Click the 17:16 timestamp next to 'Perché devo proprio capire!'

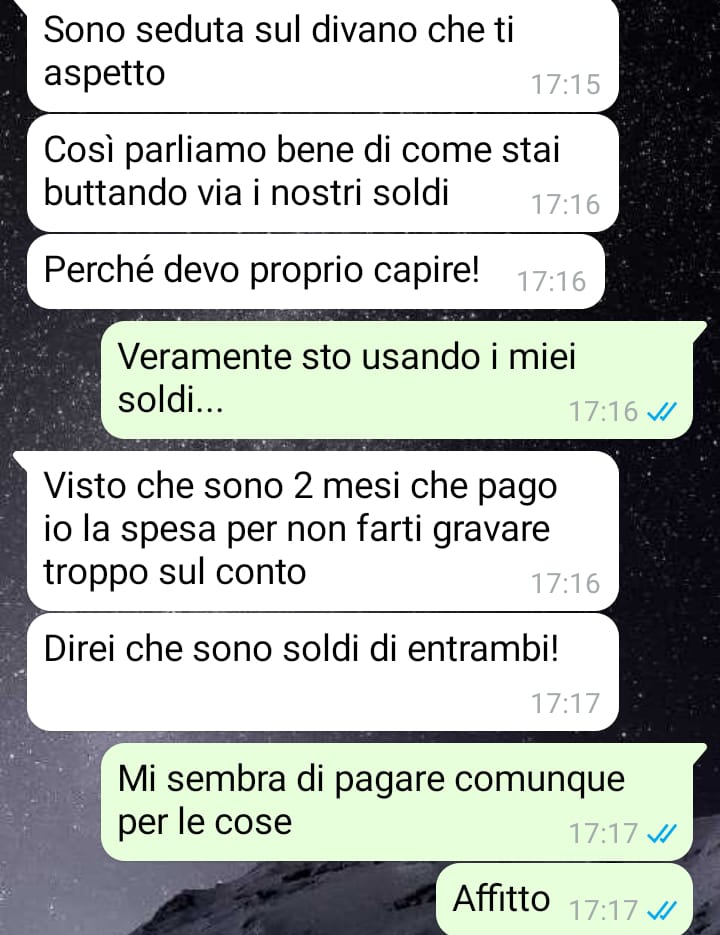tap(552, 281)
